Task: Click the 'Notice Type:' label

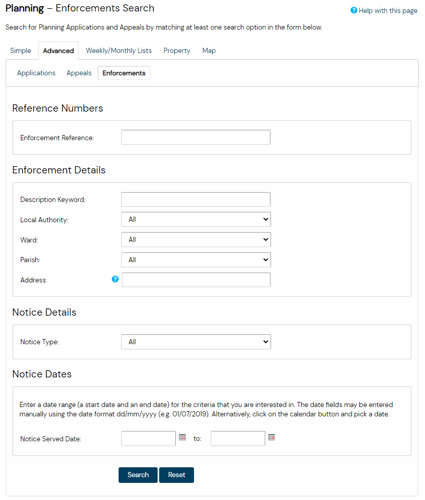Action: click(39, 342)
